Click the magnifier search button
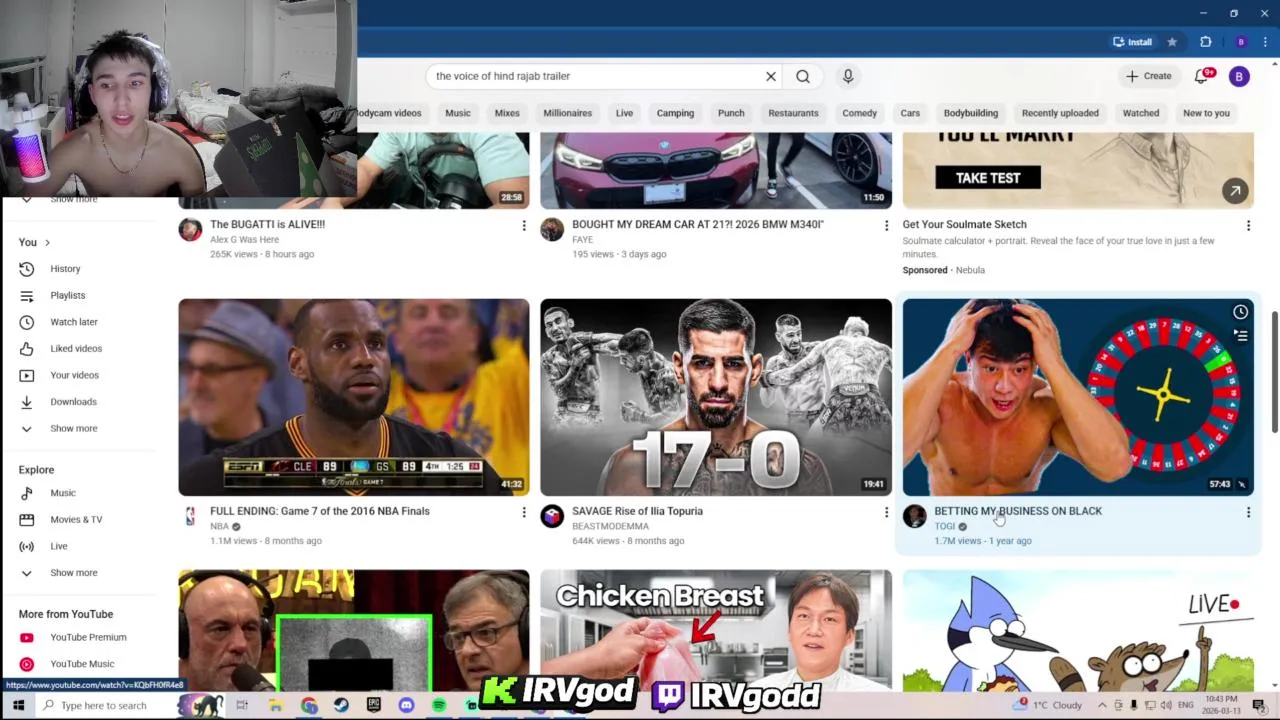 pos(803,76)
